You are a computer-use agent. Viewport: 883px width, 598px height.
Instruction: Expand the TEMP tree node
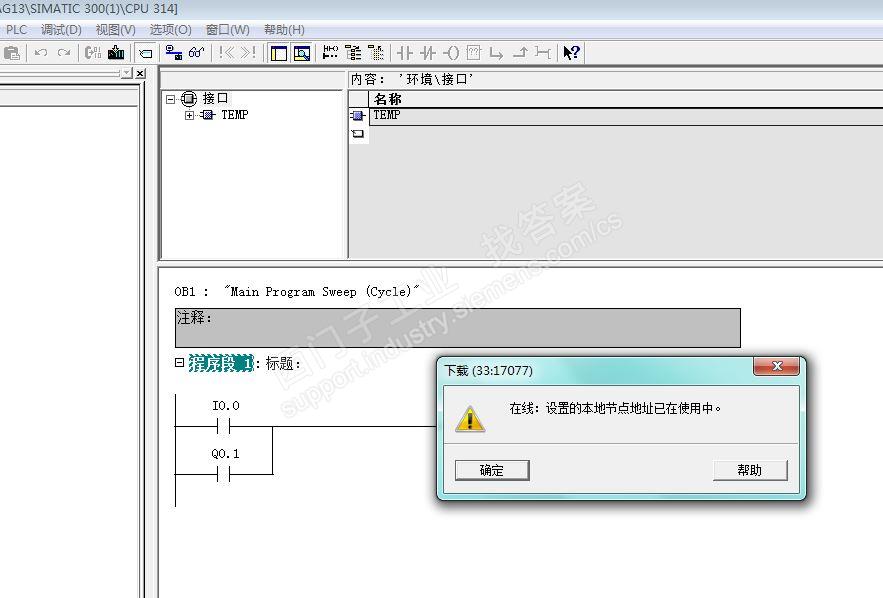pos(190,115)
